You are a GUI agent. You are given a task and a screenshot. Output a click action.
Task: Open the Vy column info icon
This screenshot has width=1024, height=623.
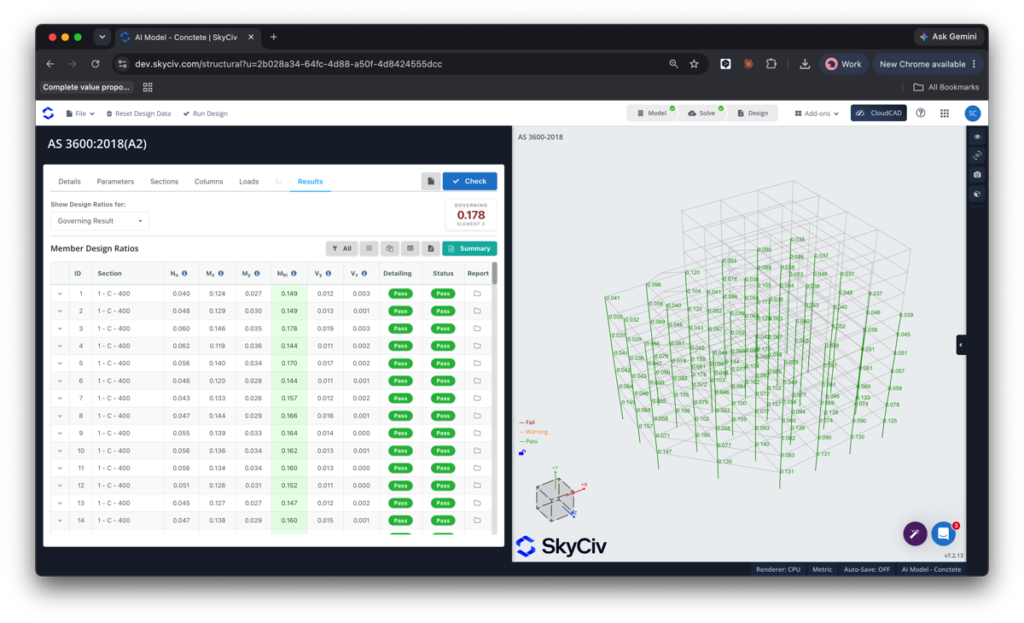pyautogui.click(x=328, y=274)
